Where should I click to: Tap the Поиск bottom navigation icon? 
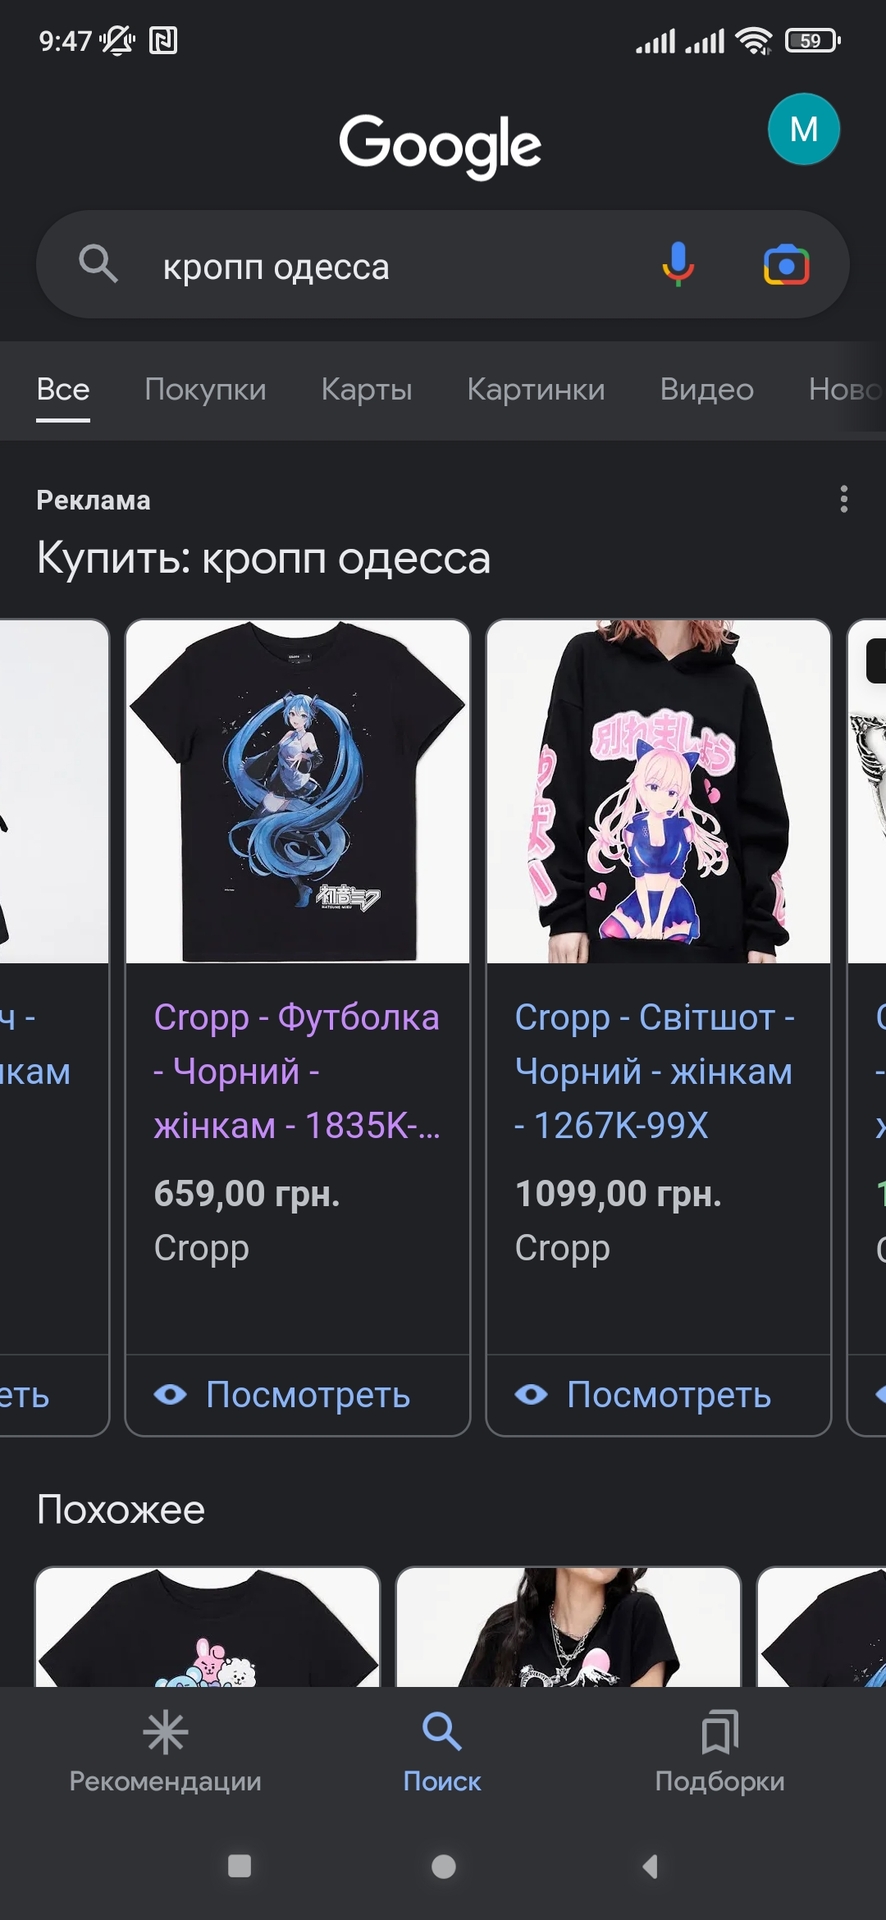[x=442, y=1732]
